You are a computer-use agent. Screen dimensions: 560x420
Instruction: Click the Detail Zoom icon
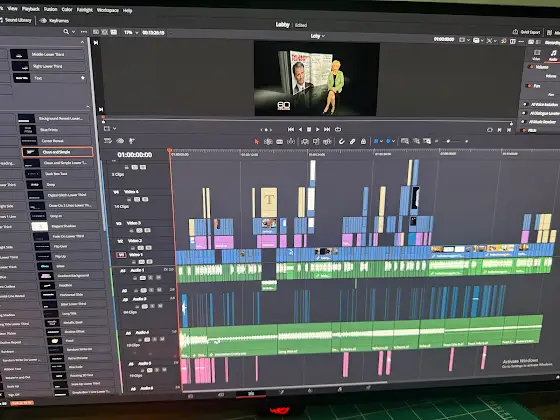[x=416, y=141]
